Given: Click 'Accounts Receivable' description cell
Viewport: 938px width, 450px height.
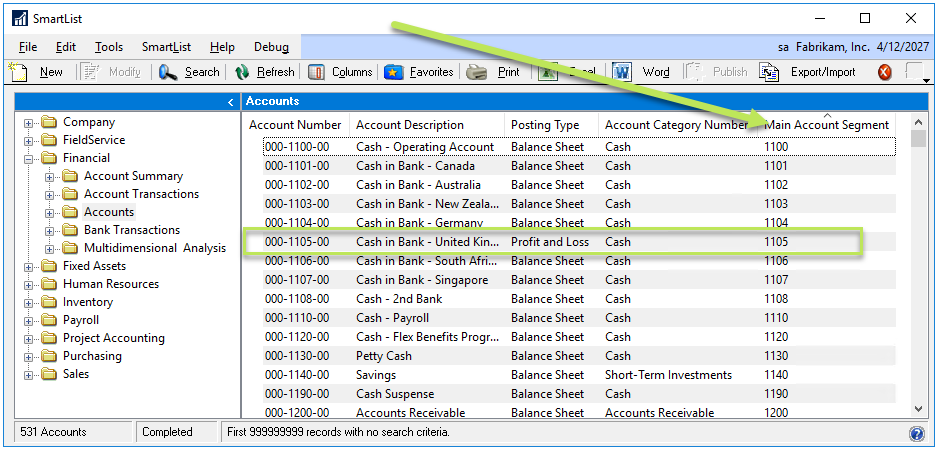Looking at the screenshot, I should pyautogui.click(x=410, y=413).
